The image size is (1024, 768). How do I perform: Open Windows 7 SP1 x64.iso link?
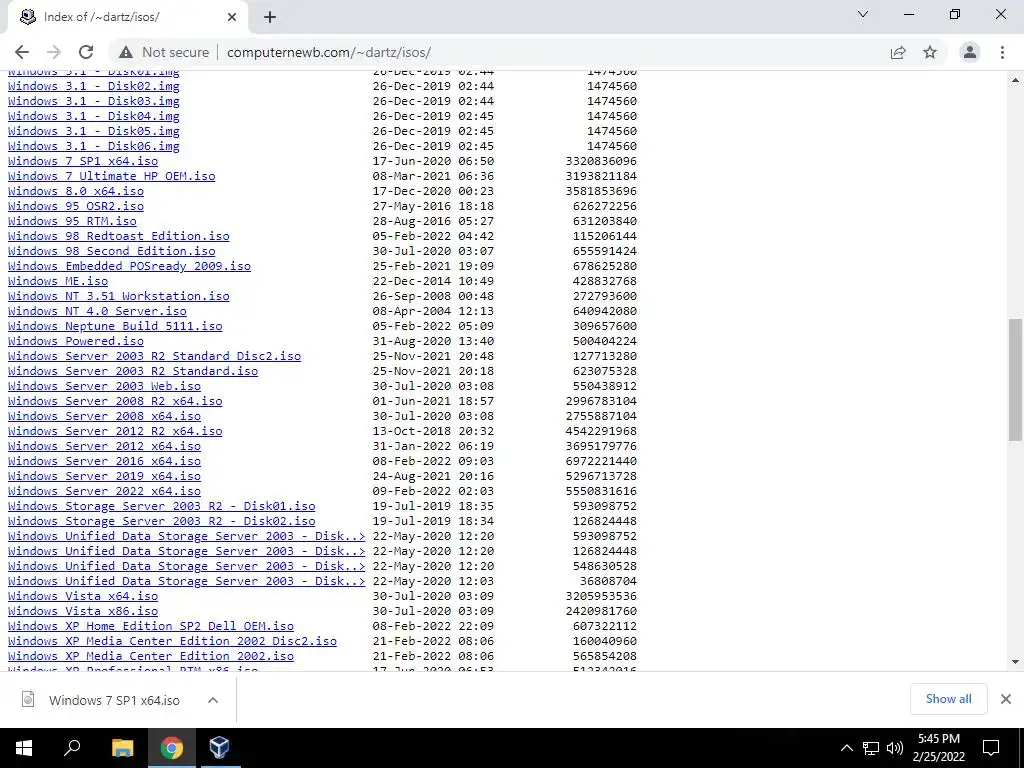83,161
